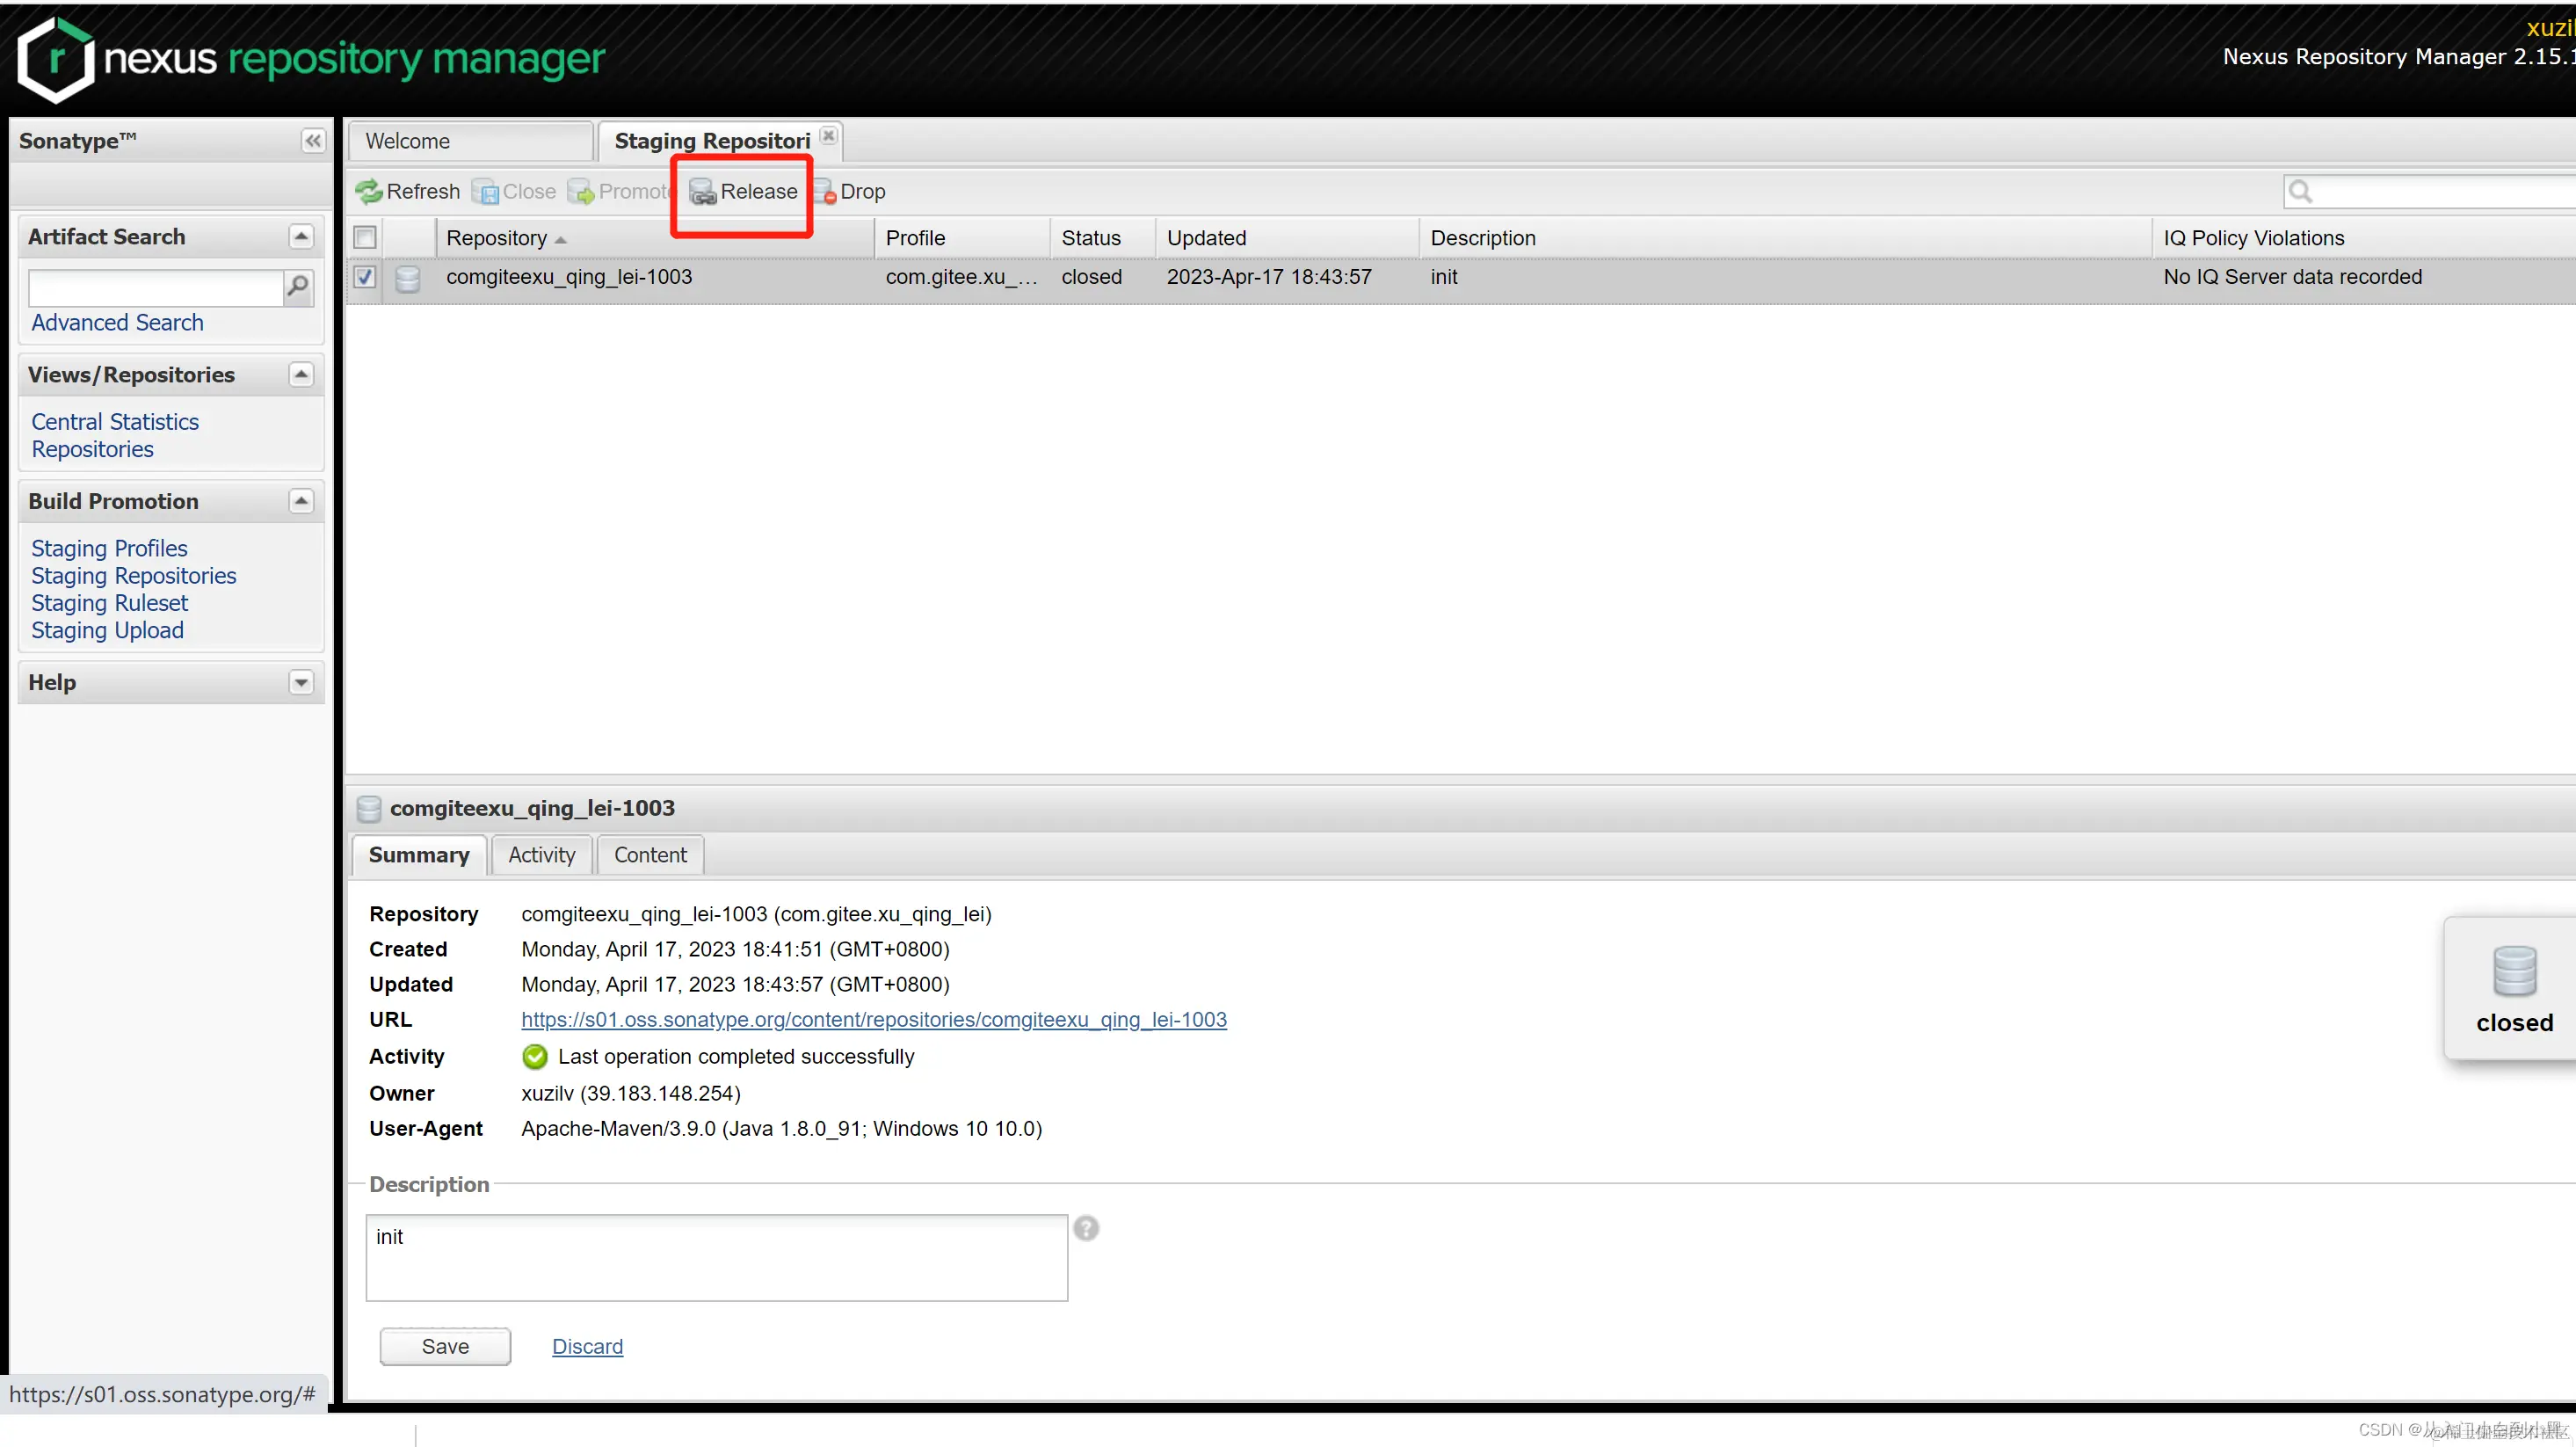This screenshot has height=1447, width=2576.
Task: Switch to the Activity tab
Action: pyautogui.click(x=541, y=855)
